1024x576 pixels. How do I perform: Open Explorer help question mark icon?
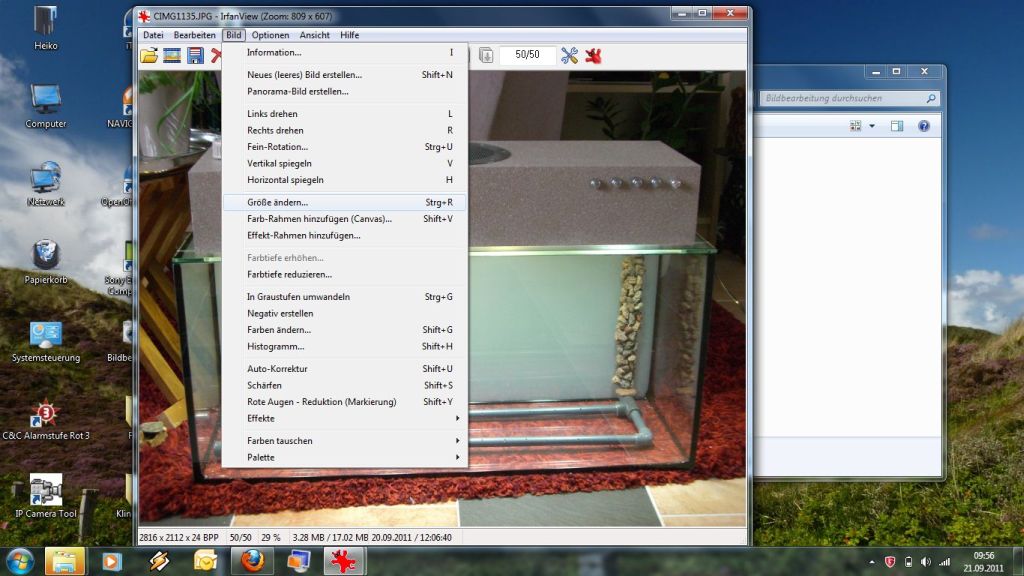(x=924, y=126)
